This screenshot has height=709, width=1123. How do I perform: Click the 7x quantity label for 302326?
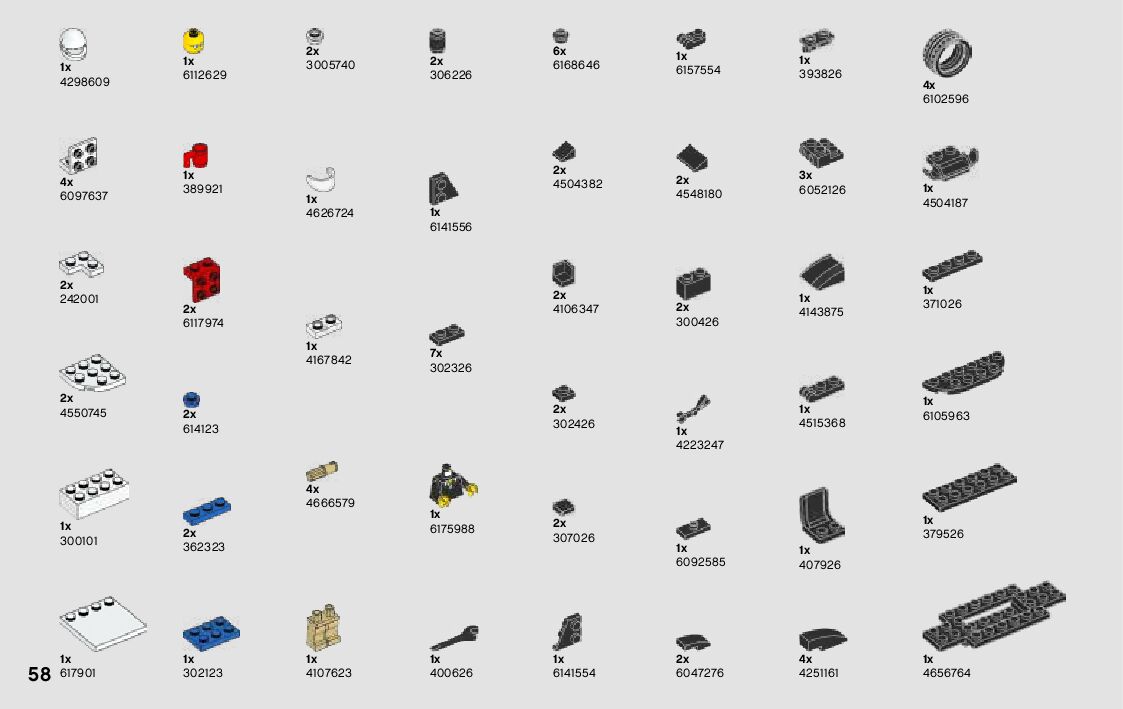coord(435,354)
